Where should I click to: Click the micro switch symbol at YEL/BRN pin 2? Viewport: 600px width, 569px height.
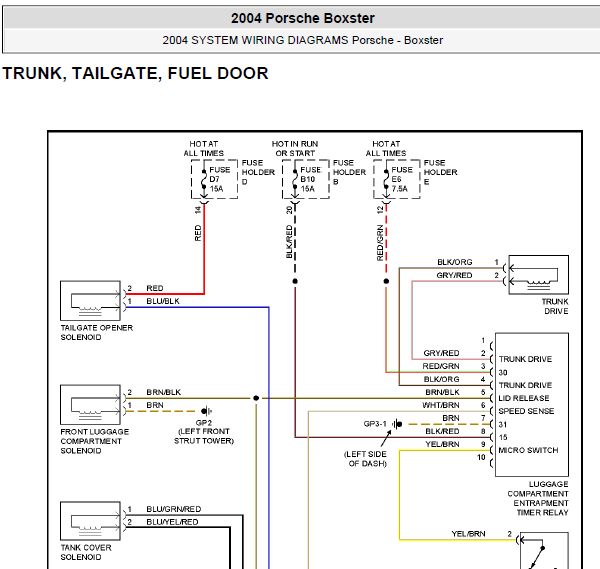coord(544,550)
